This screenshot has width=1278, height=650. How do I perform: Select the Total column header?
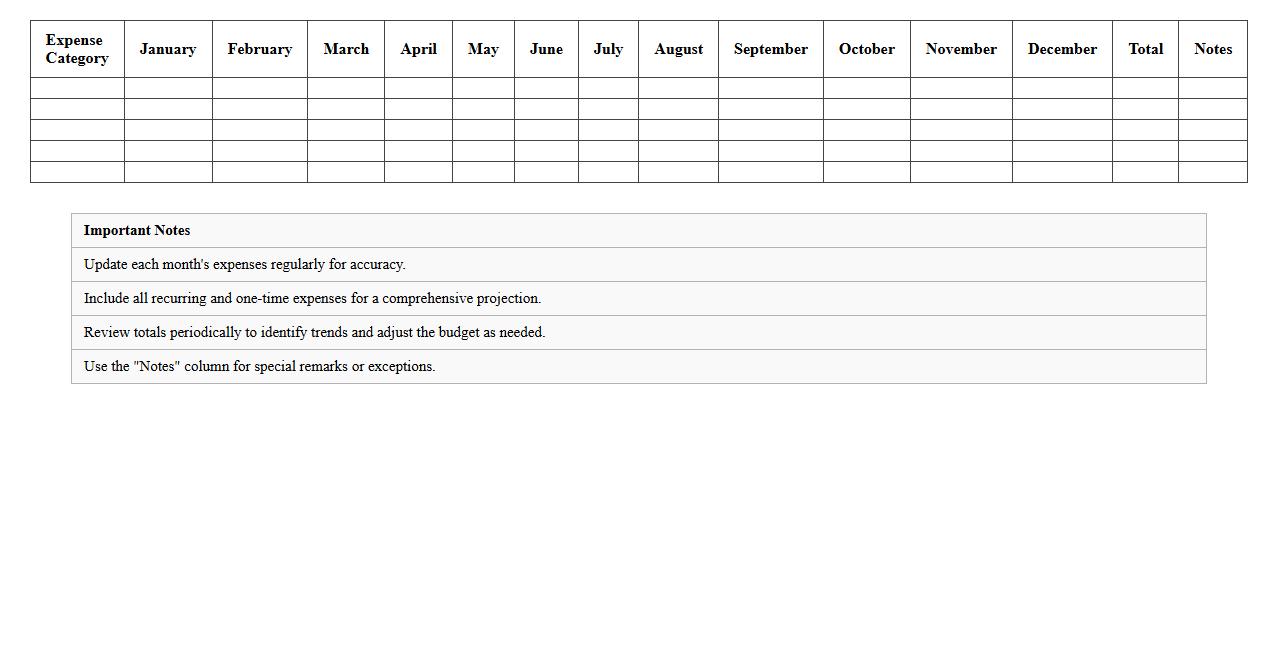click(x=1145, y=49)
